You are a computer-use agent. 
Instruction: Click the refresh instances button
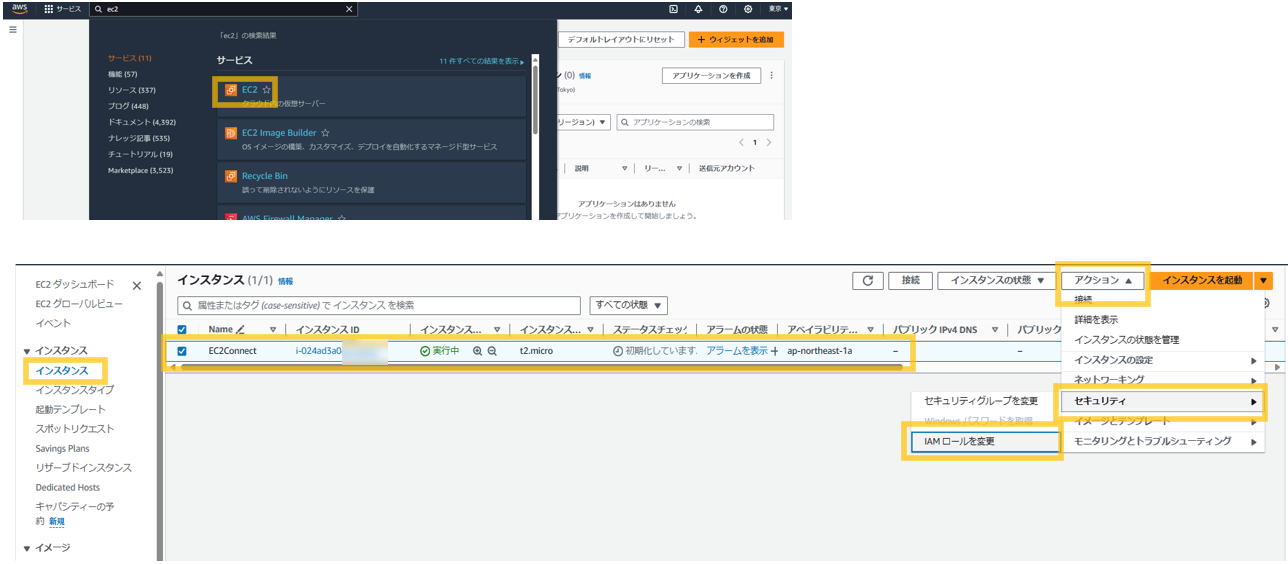[x=867, y=281]
